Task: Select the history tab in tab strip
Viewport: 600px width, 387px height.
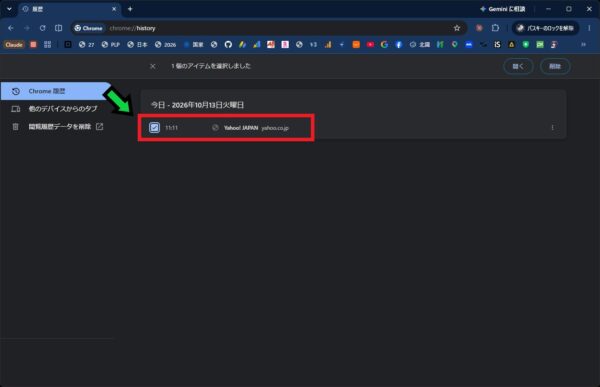Action: (70, 9)
